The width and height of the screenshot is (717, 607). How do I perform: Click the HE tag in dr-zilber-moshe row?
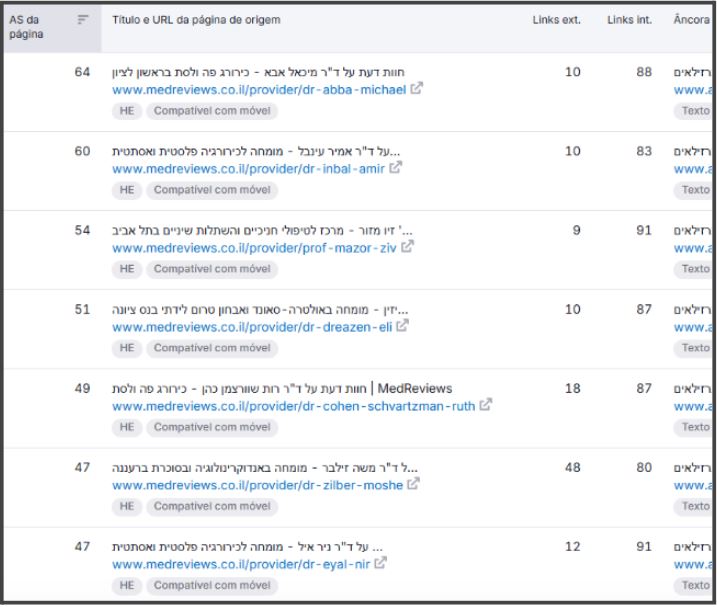tap(127, 506)
